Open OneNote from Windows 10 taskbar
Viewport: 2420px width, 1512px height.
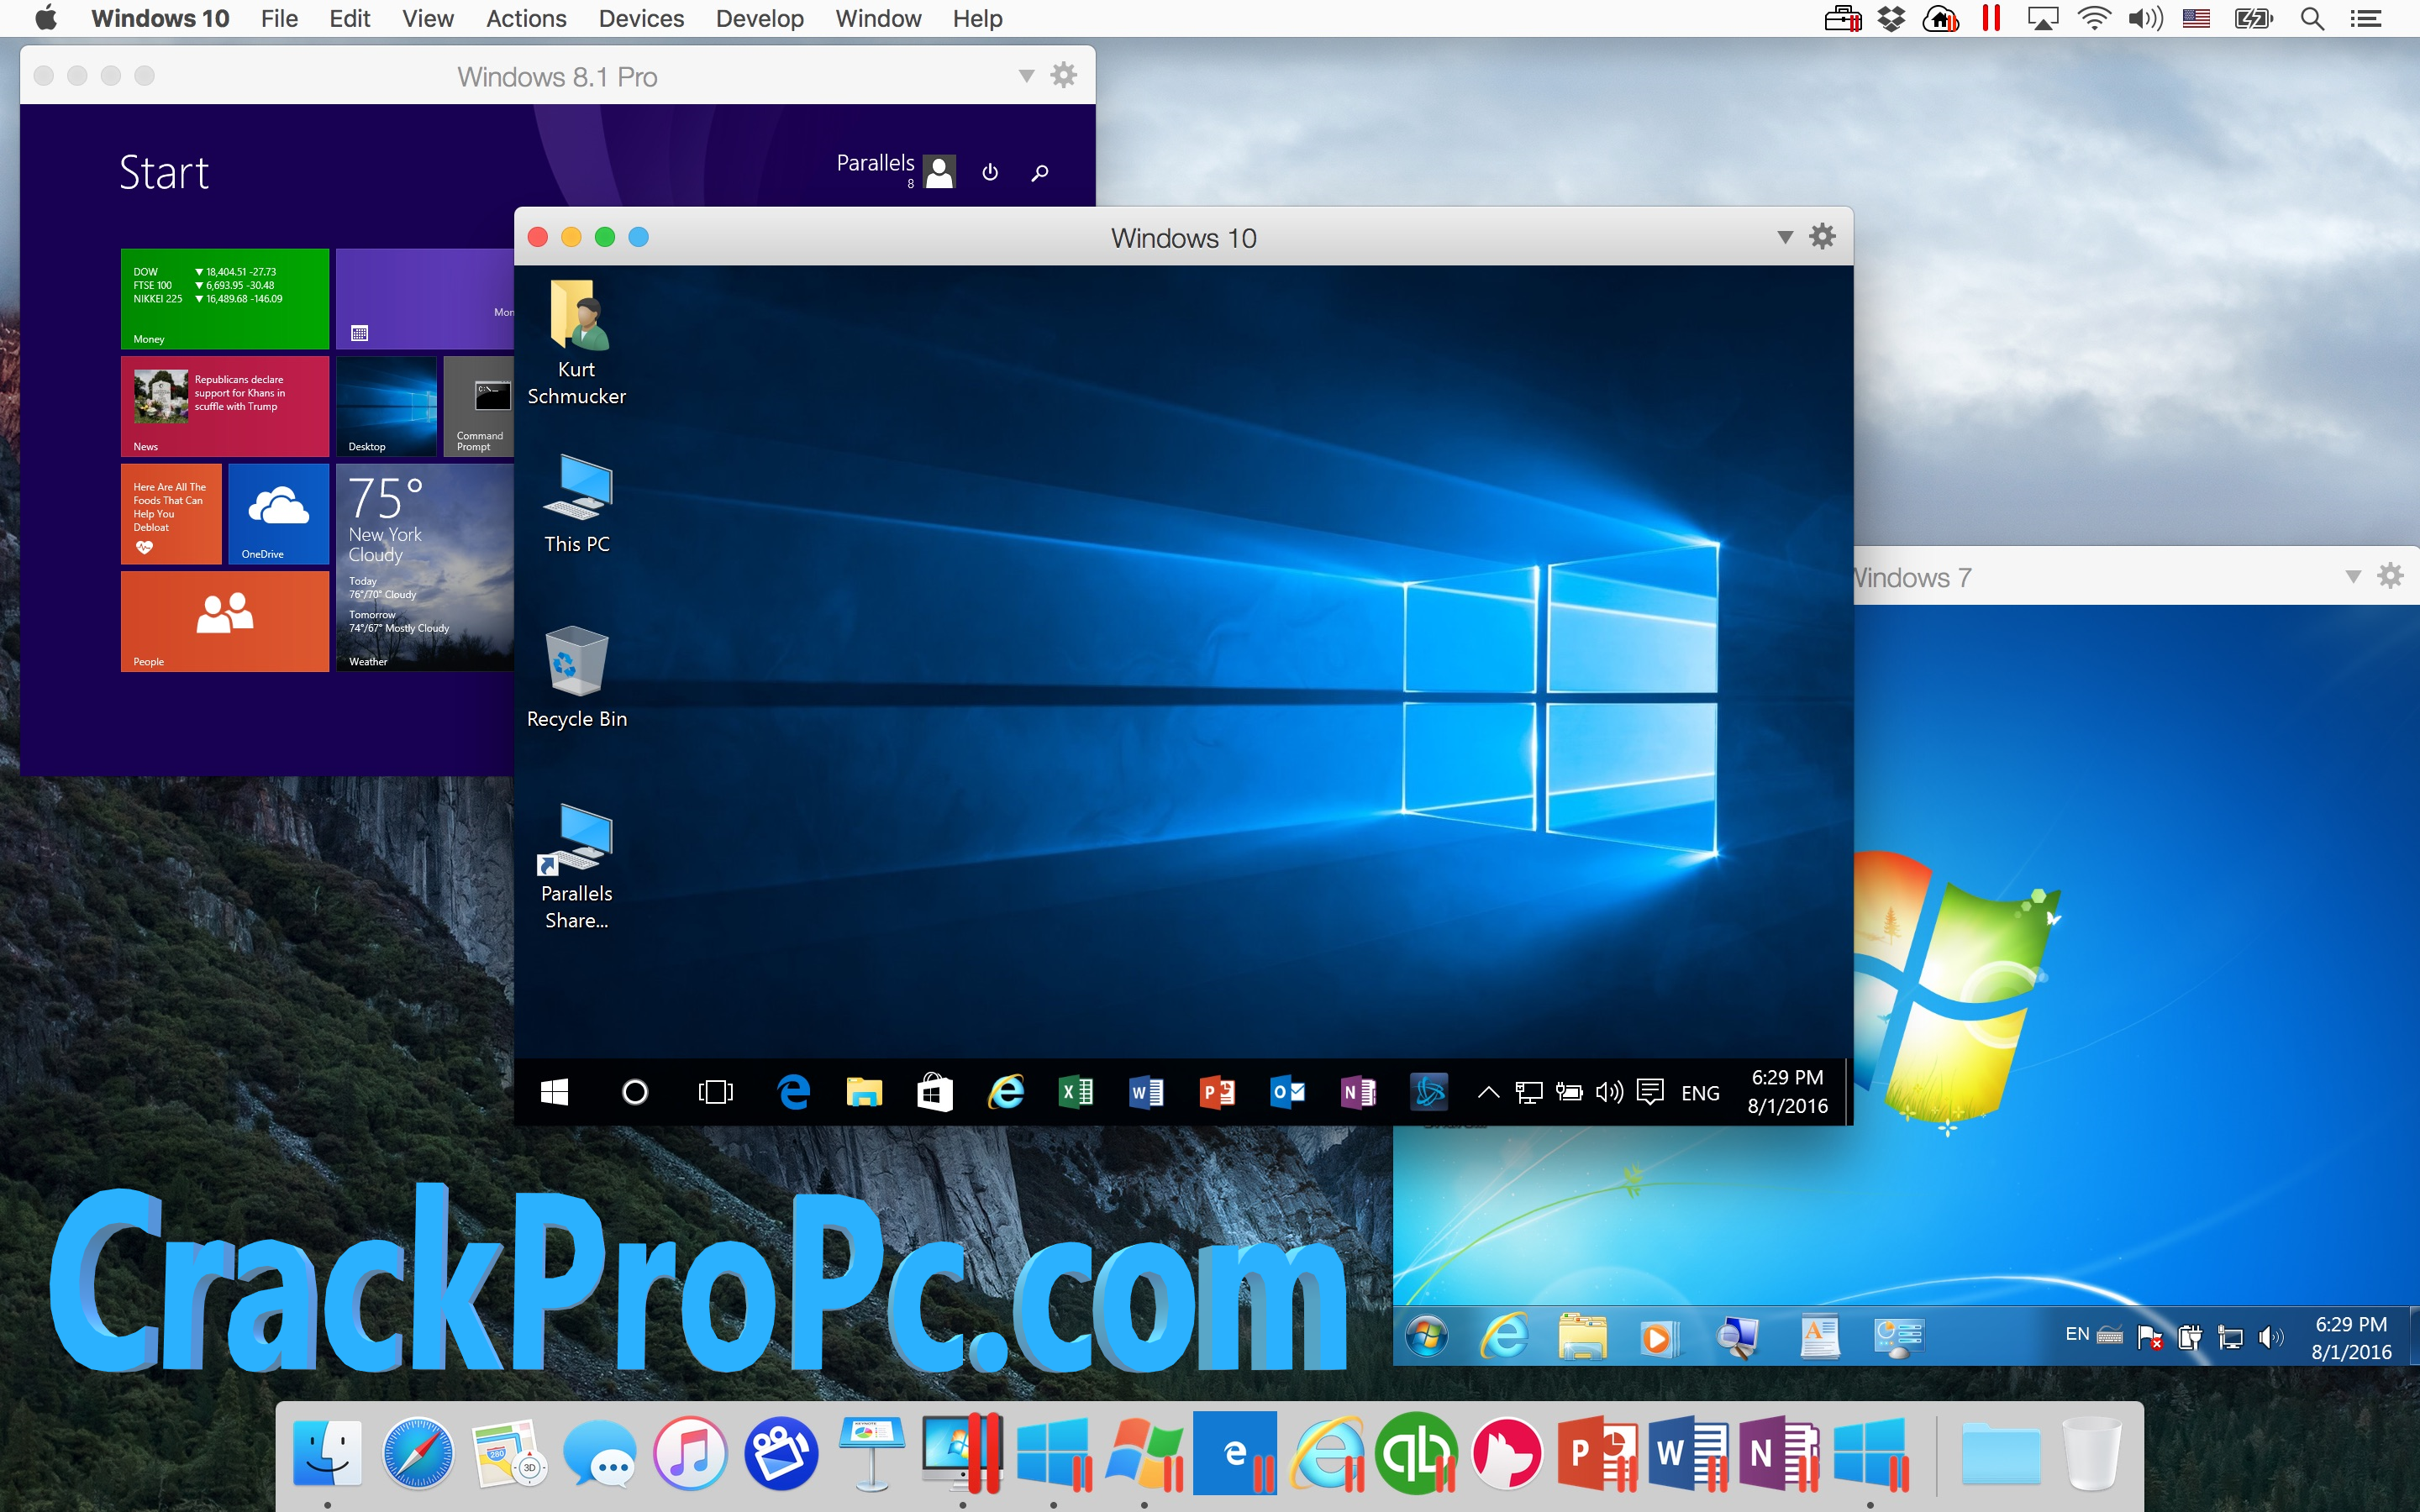click(1357, 1092)
